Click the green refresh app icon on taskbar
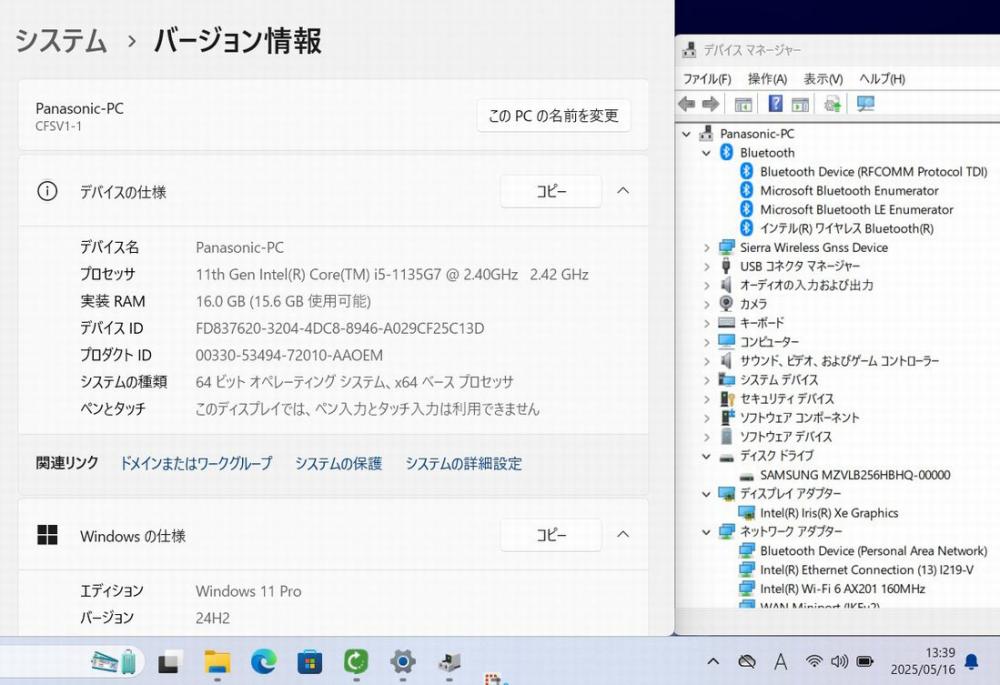The width and height of the screenshot is (1000, 685). (x=357, y=662)
